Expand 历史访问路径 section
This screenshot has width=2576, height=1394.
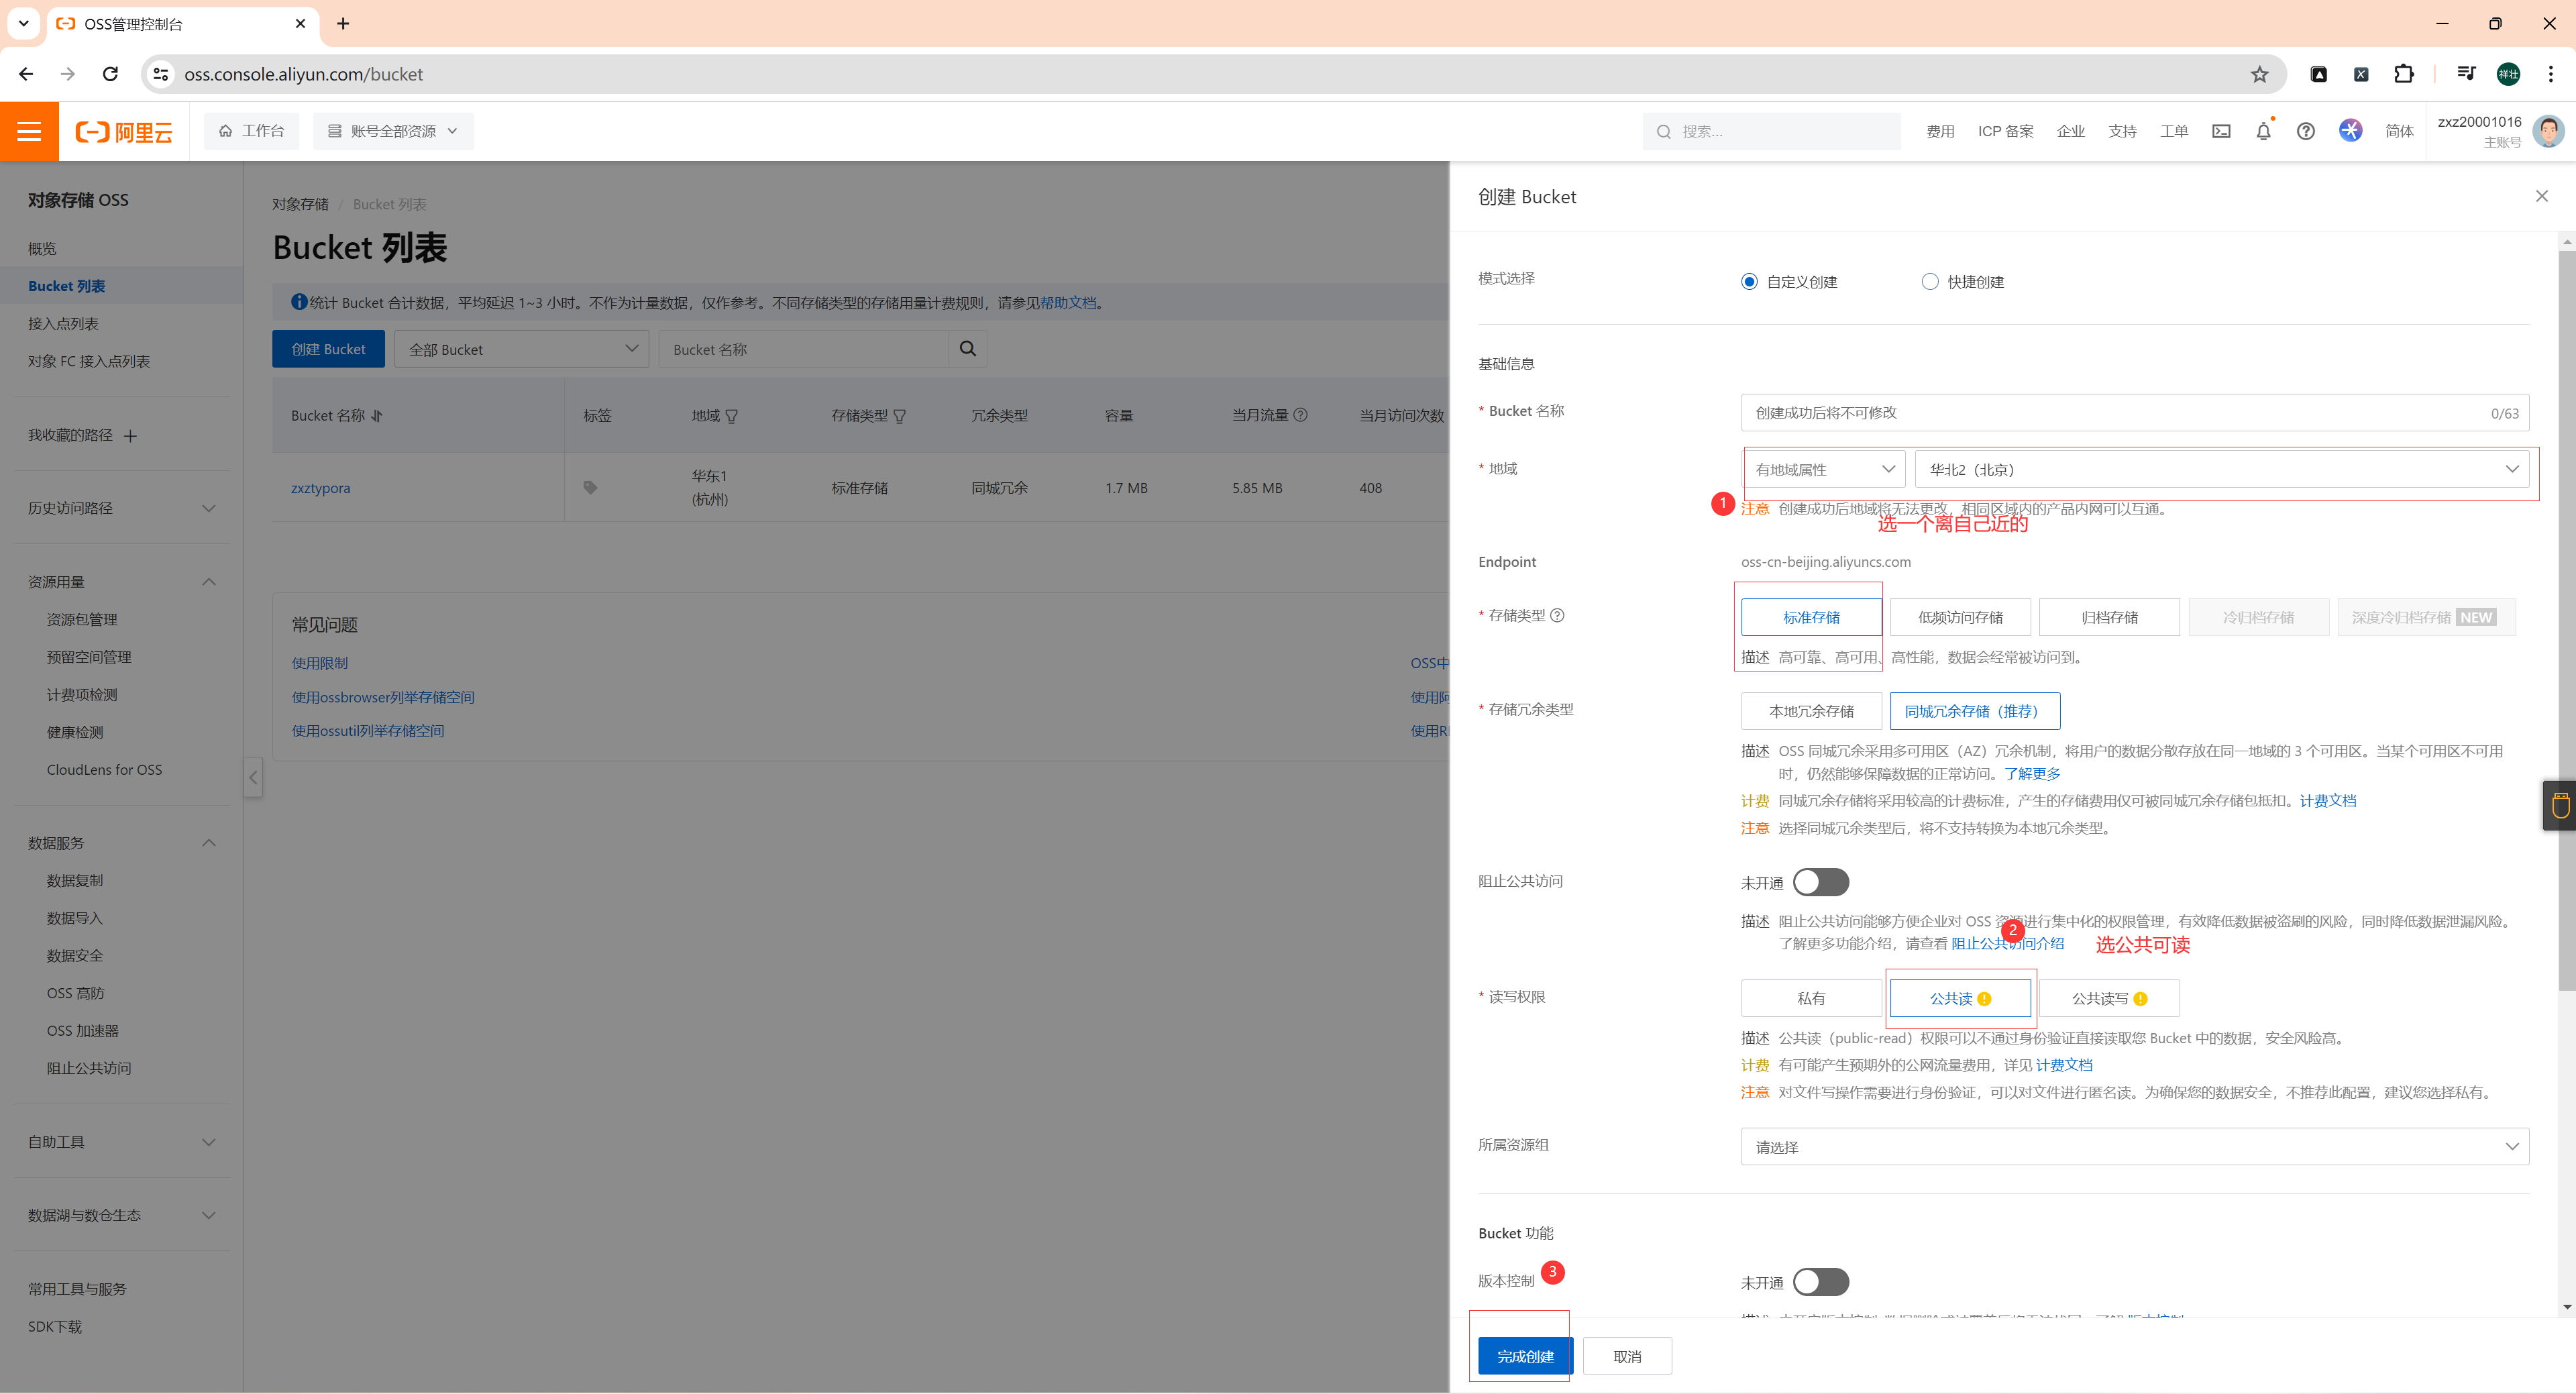coord(209,509)
